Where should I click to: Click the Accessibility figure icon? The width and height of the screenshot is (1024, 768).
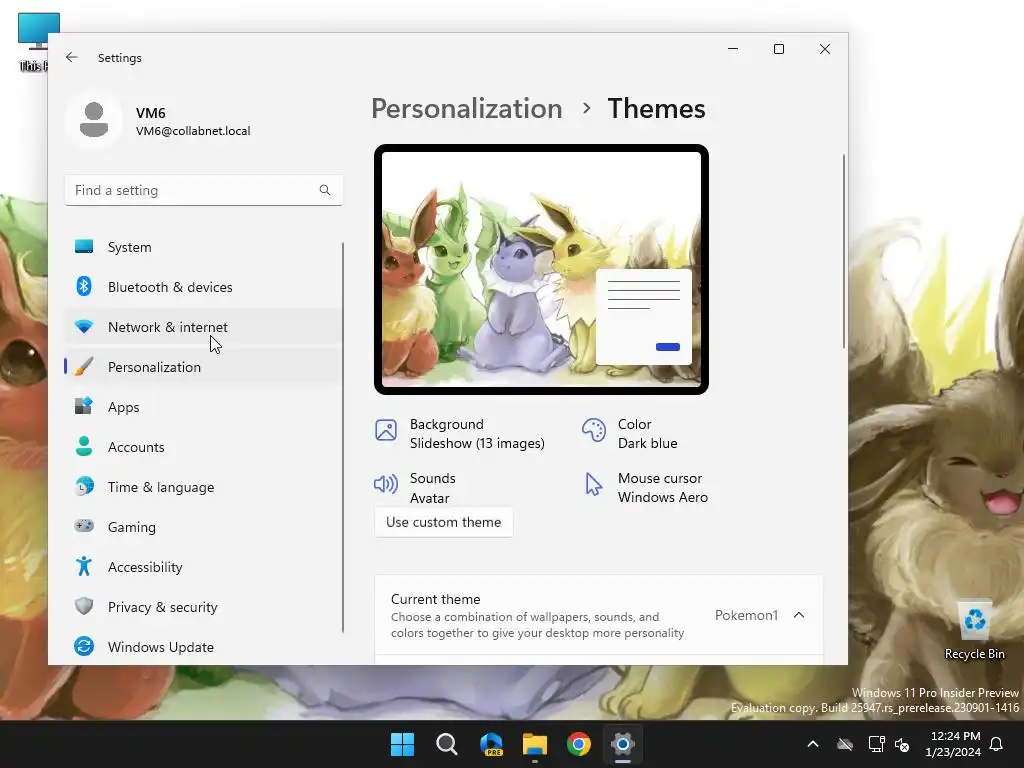tap(84, 566)
